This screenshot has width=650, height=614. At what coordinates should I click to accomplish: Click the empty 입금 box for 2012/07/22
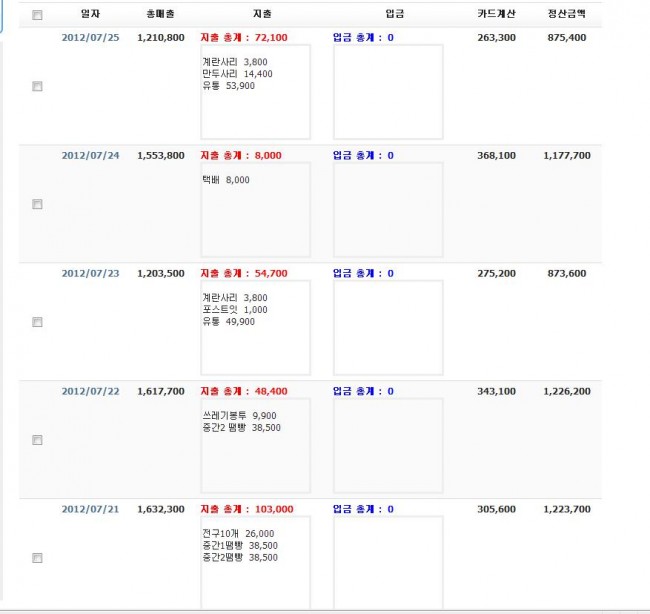tap(388, 446)
